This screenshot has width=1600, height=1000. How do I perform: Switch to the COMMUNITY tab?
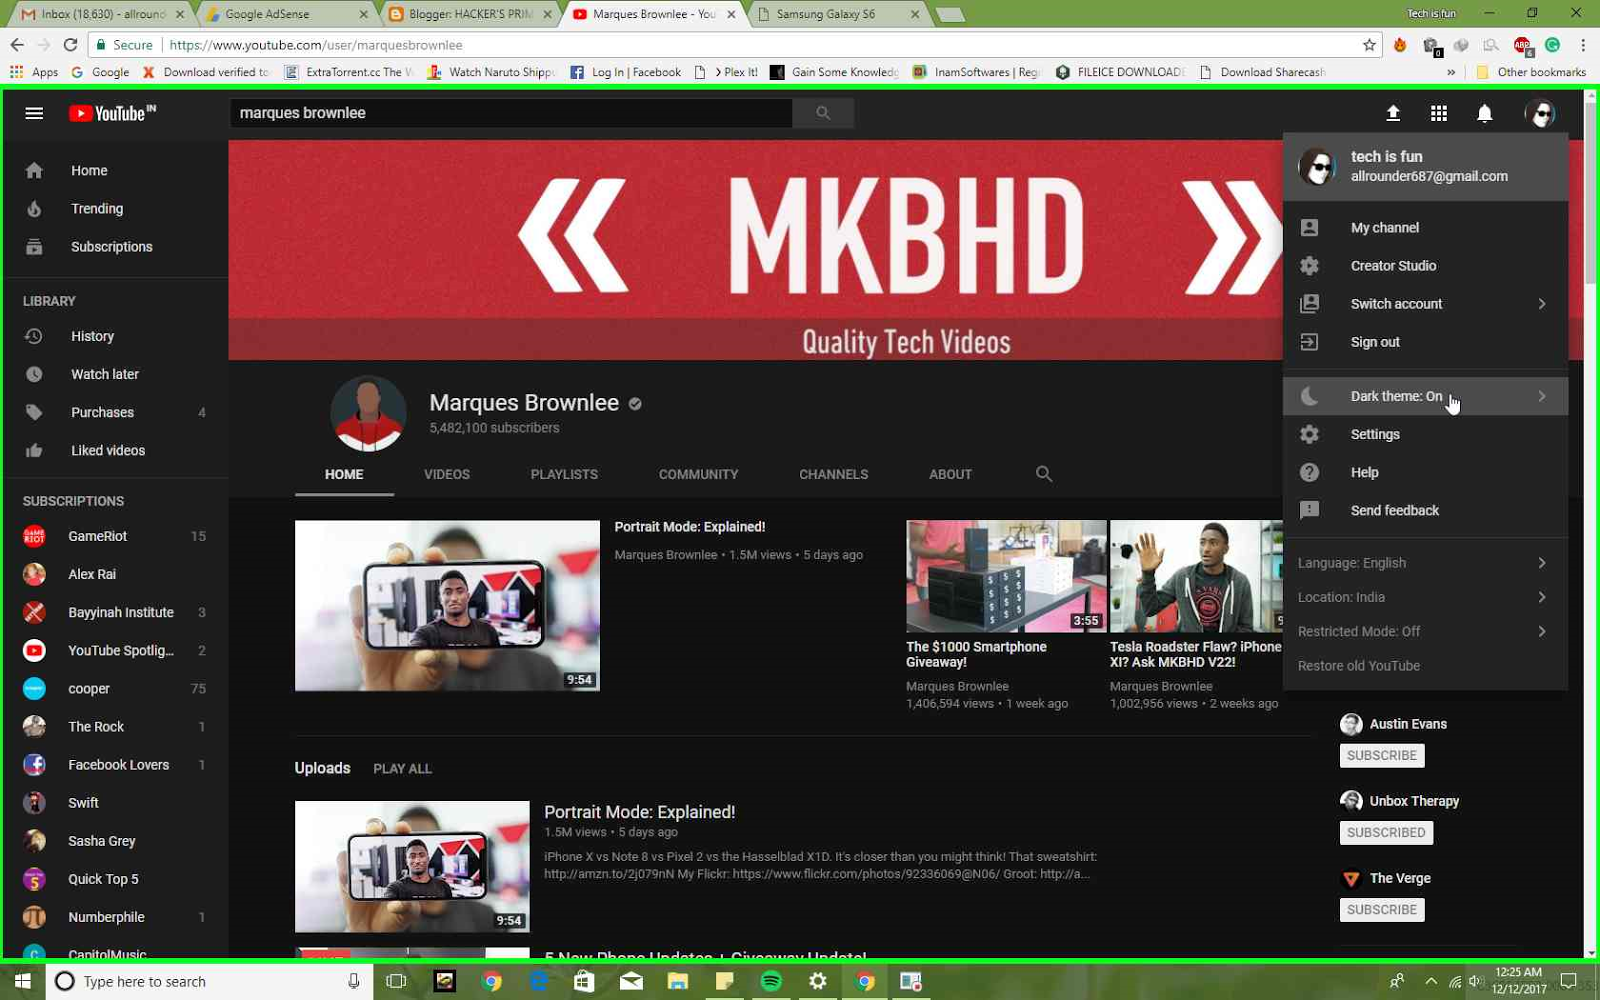698,474
